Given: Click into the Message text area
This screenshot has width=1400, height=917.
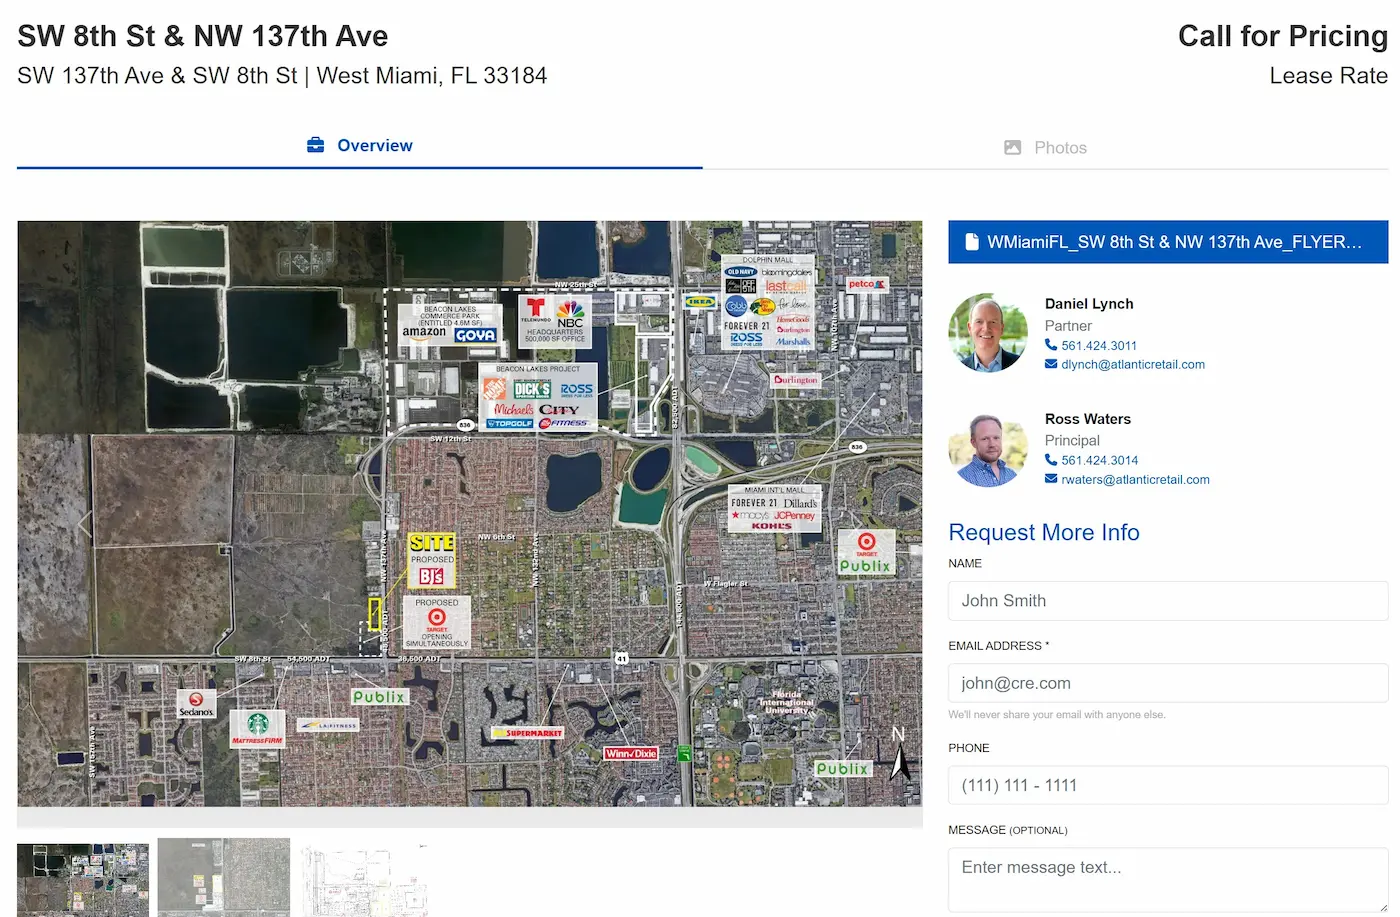Looking at the screenshot, I should 1168,880.
